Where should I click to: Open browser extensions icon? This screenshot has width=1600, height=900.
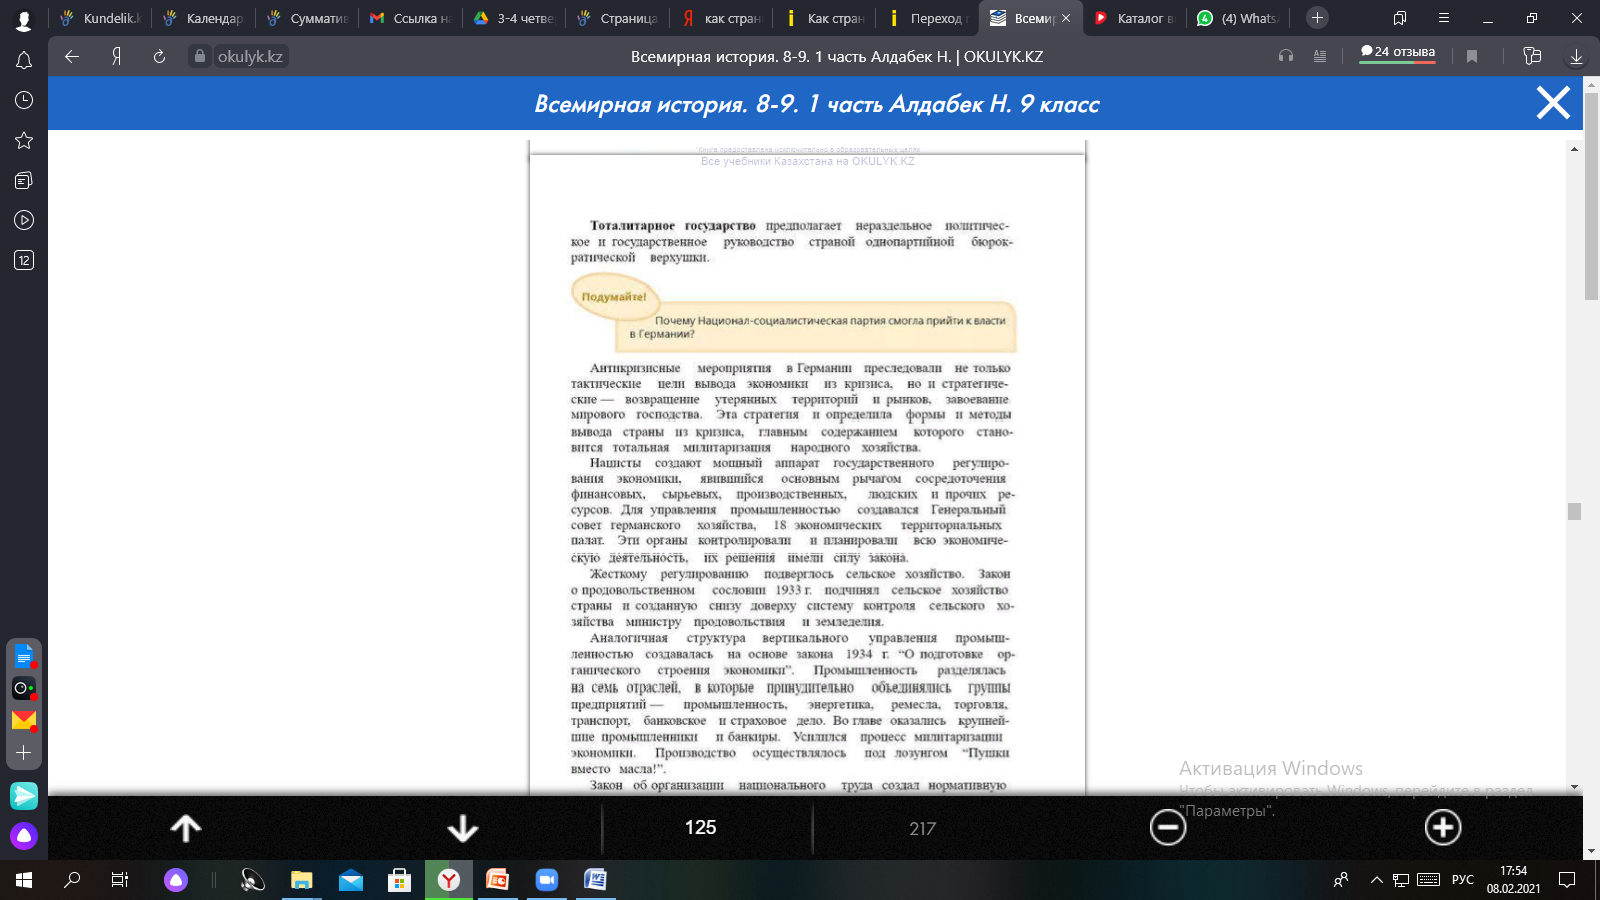pos(1532,57)
